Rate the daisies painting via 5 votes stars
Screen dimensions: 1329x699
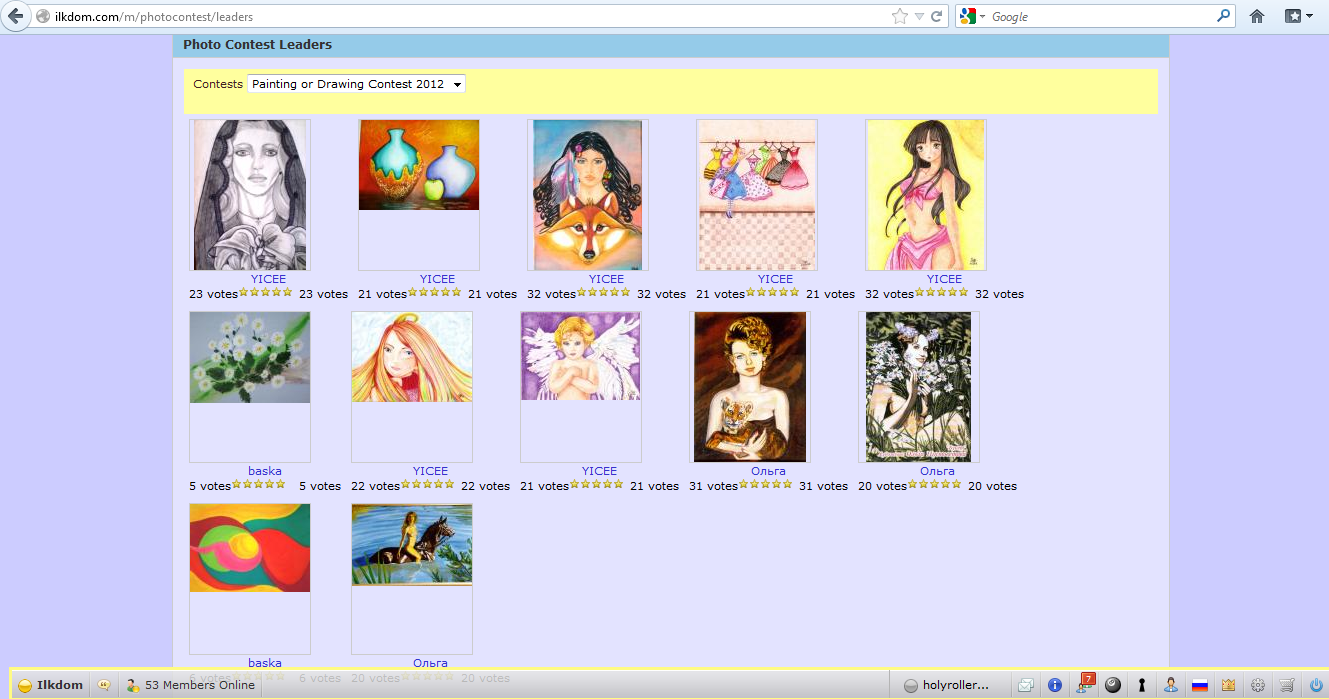[259, 484]
